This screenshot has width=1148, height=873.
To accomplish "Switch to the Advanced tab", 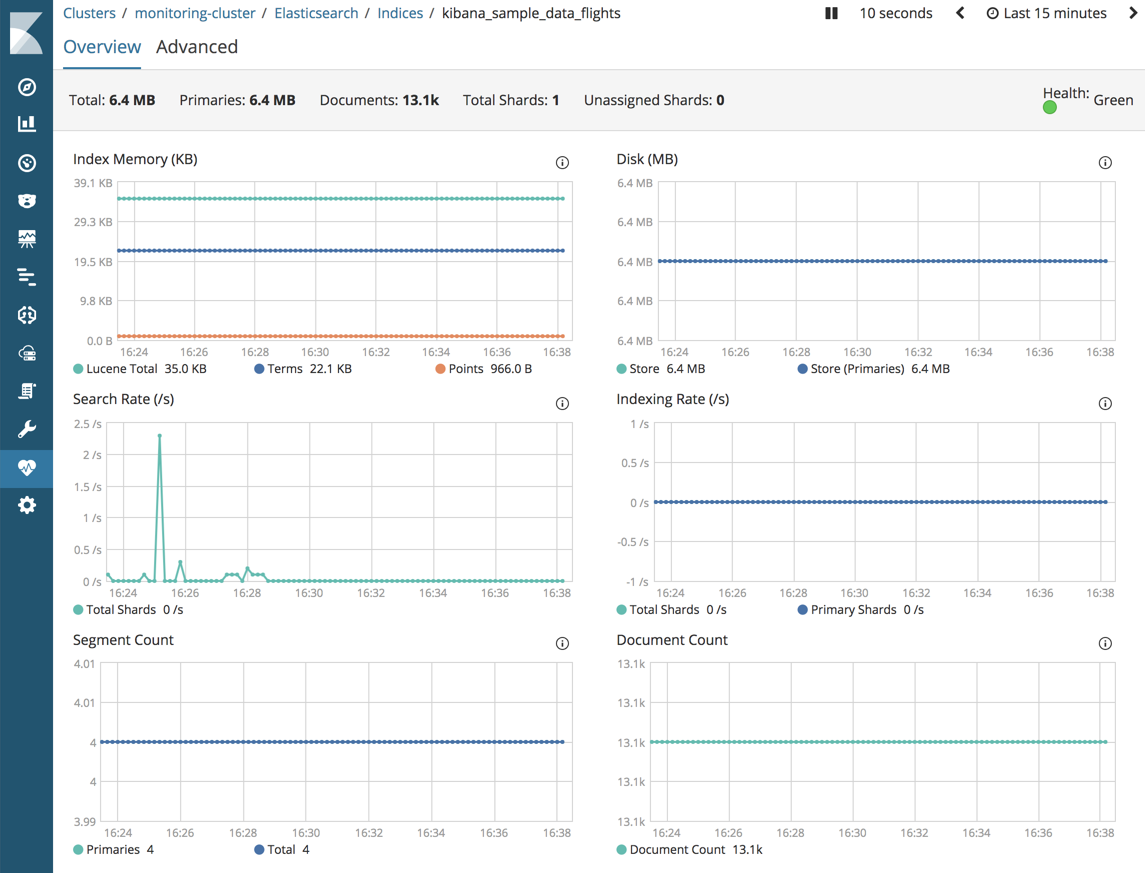I will point(197,47).
